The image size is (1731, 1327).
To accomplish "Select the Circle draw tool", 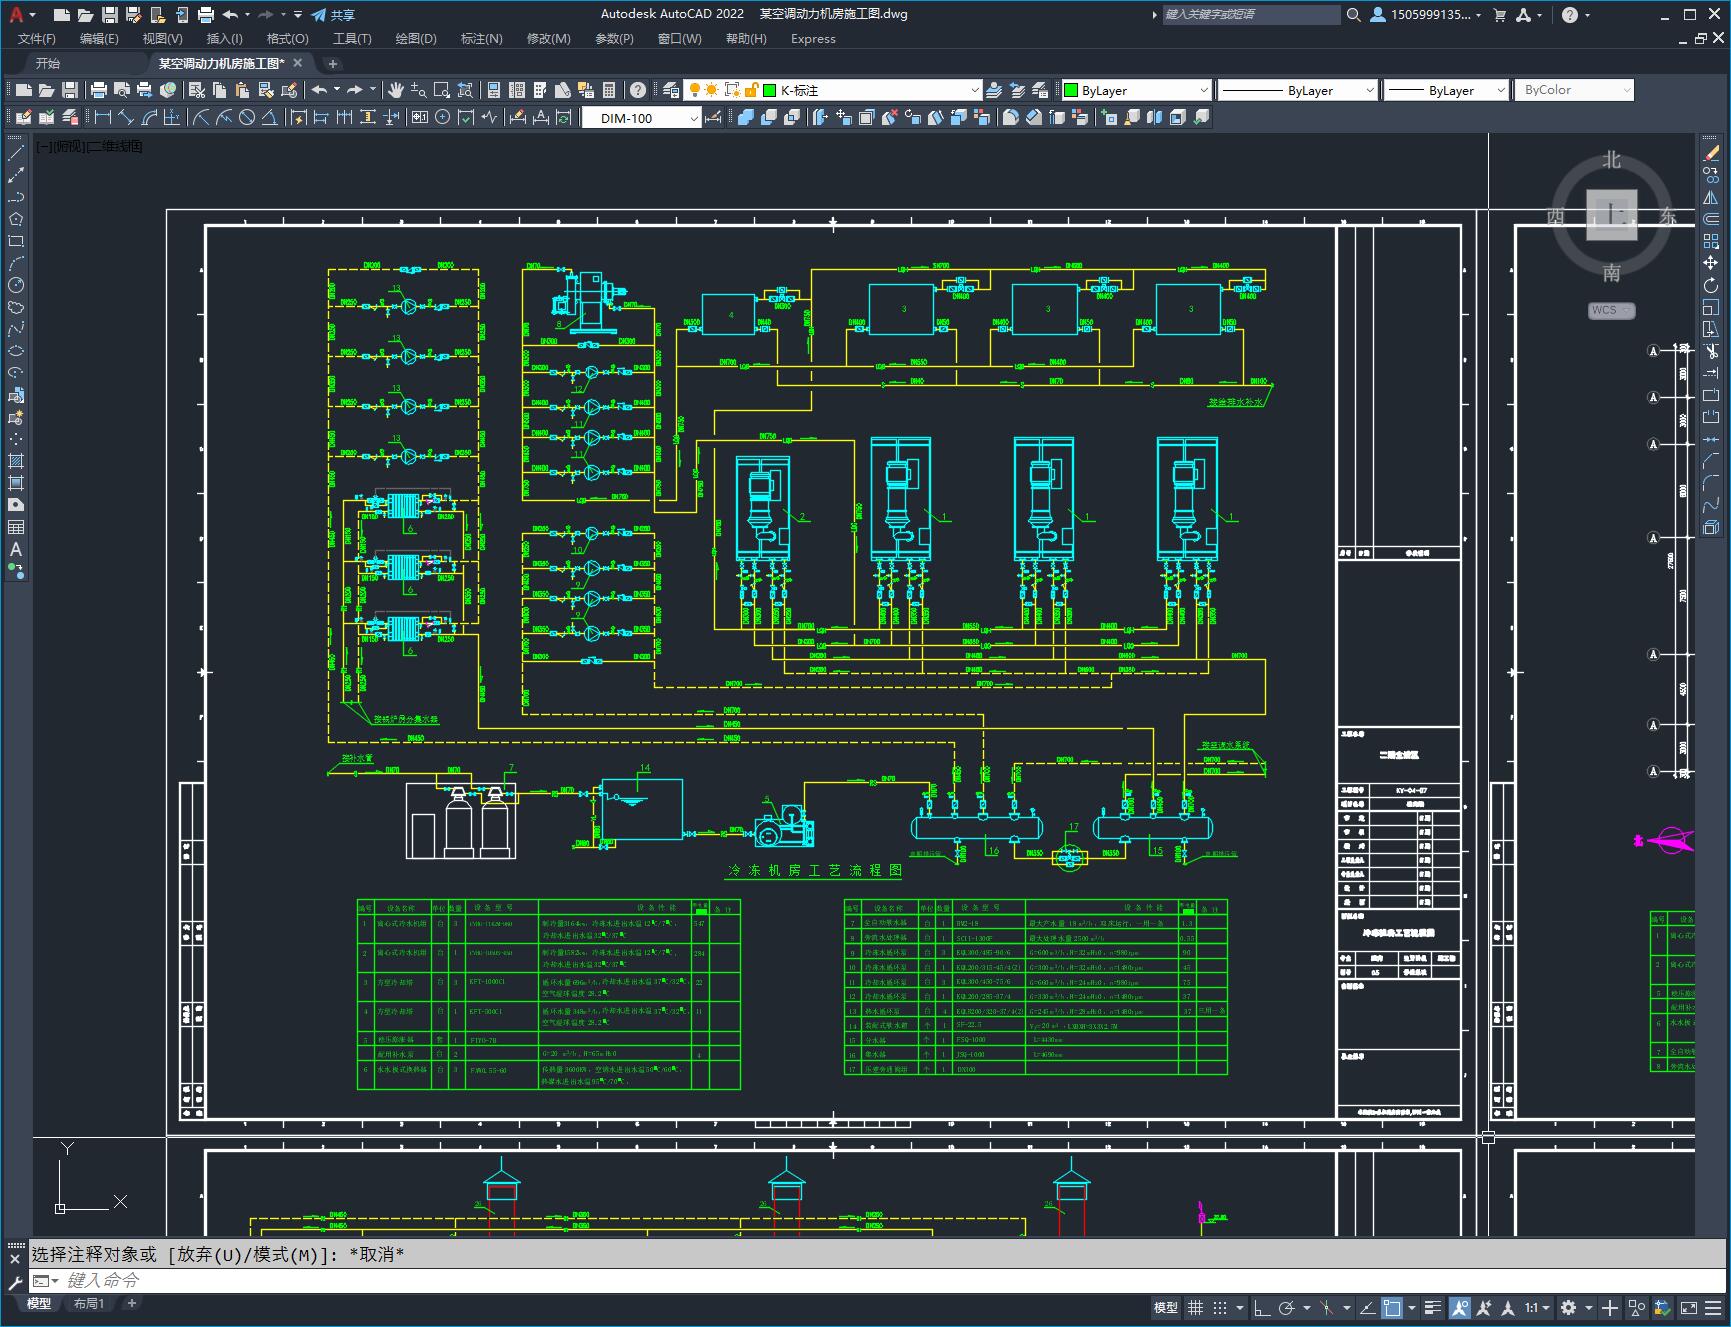I will 16,285.
